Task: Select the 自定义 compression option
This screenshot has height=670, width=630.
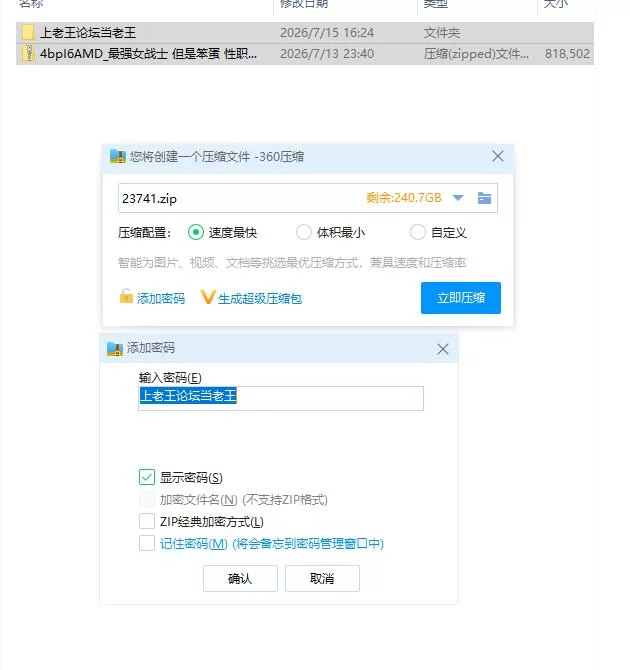Action: click(418, 232)
